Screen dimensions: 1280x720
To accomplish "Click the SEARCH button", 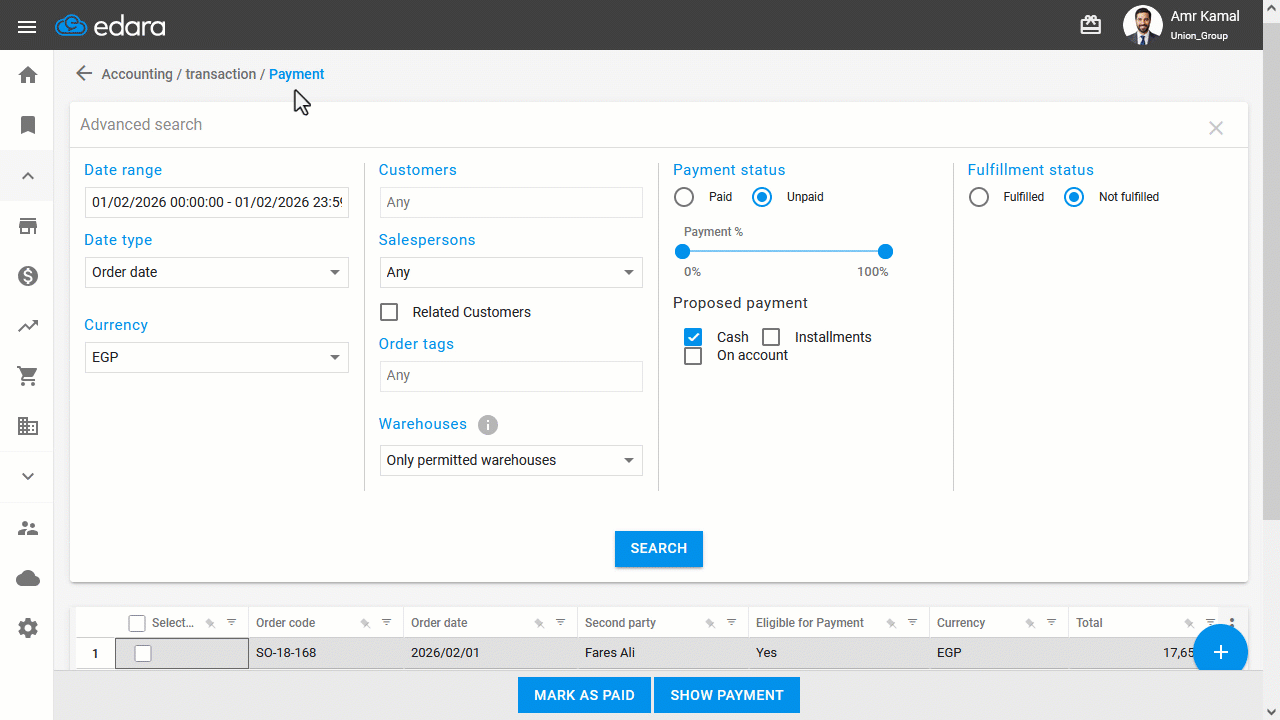I will coord(659,549).
